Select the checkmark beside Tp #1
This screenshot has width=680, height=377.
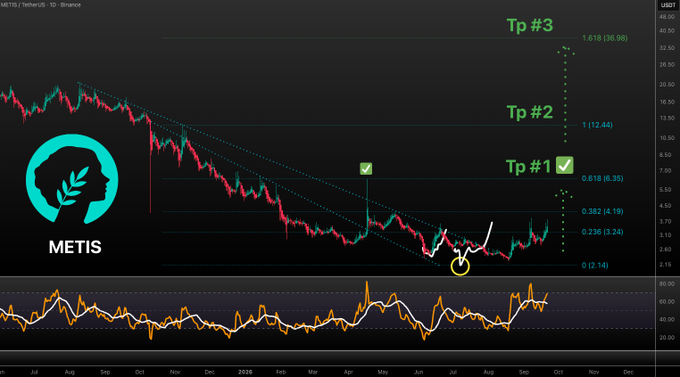coord(565,165)
